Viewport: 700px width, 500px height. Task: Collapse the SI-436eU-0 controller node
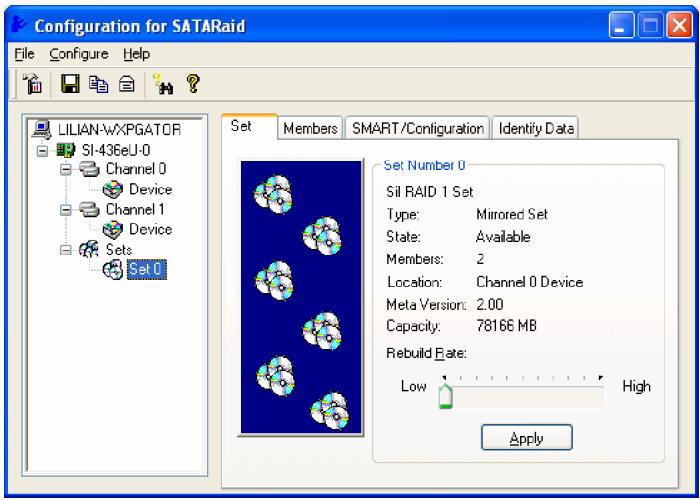[42, 150]
